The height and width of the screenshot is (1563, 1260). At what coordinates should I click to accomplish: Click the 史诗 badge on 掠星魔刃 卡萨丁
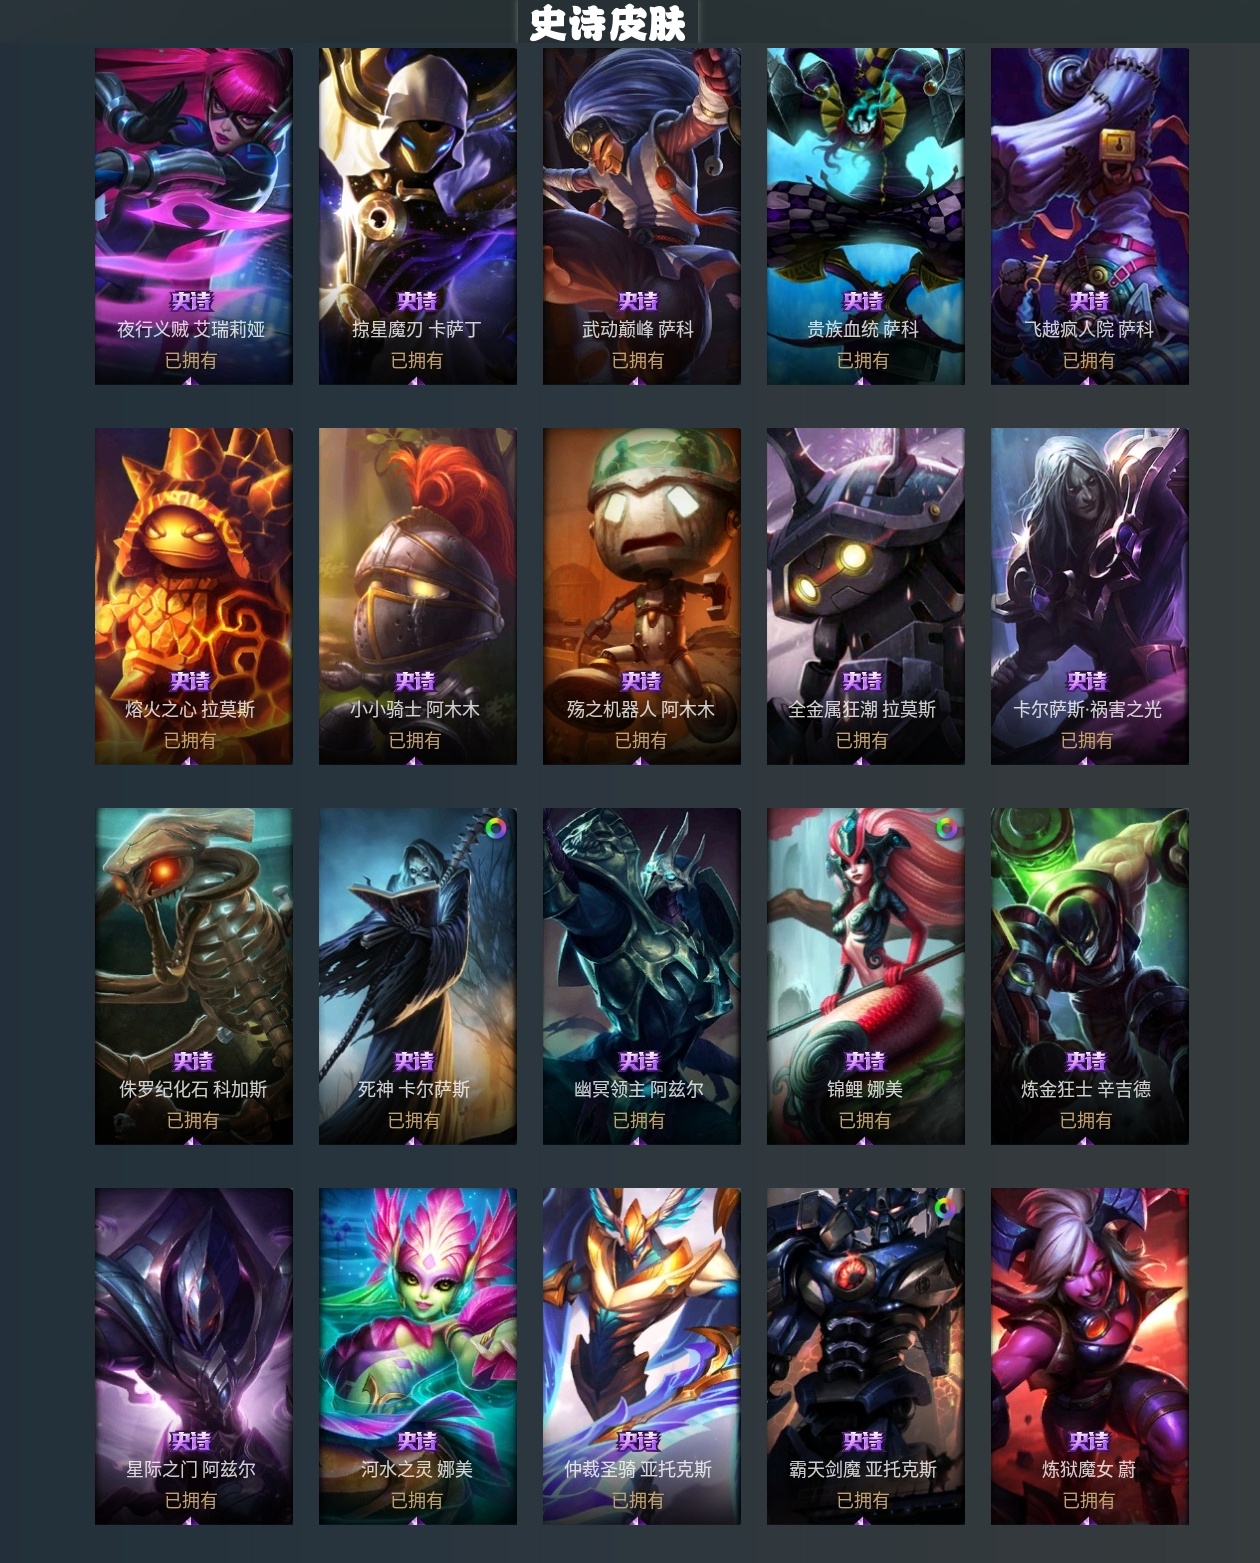[416, 301]
